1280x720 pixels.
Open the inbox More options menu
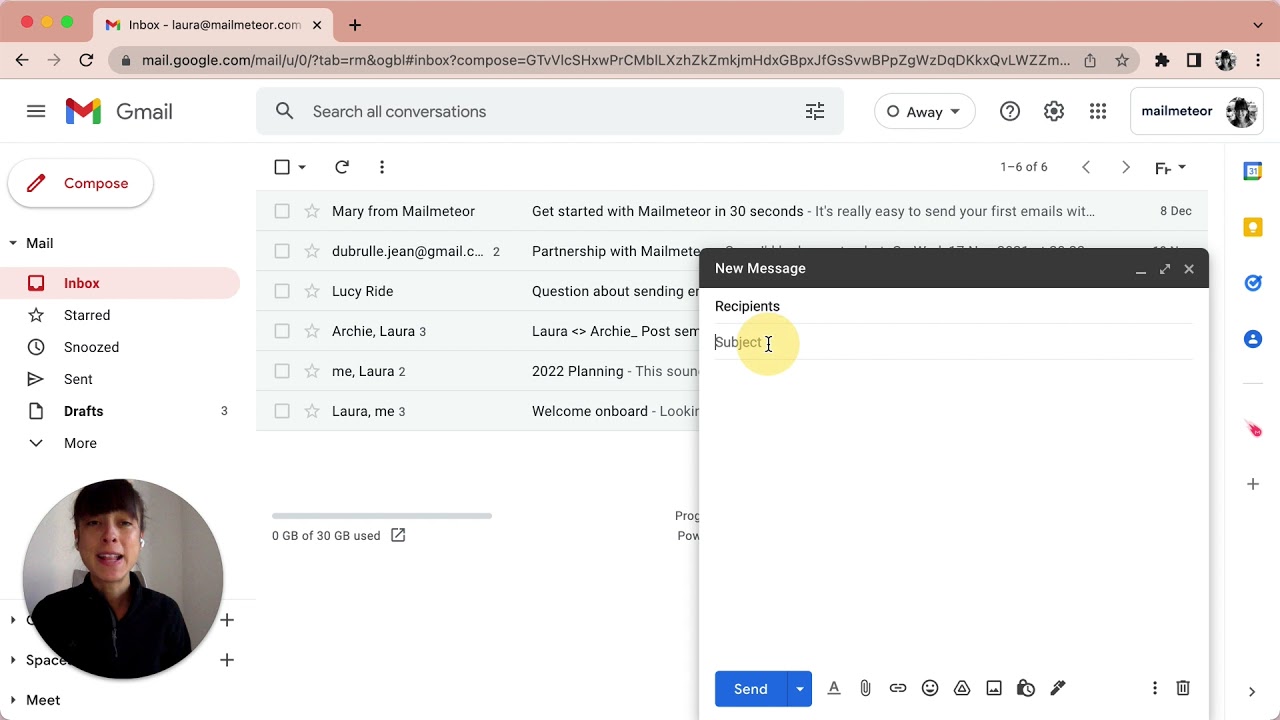(x=382, y=167)
